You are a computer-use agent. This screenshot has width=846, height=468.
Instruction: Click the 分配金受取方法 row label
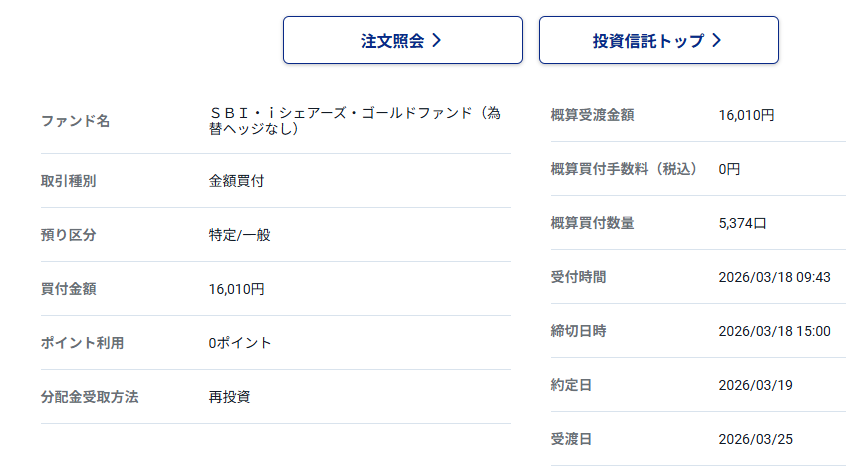[89, 397]
